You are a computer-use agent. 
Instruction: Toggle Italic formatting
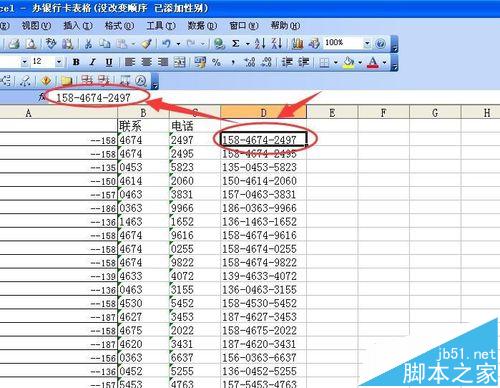coord(92,62)
